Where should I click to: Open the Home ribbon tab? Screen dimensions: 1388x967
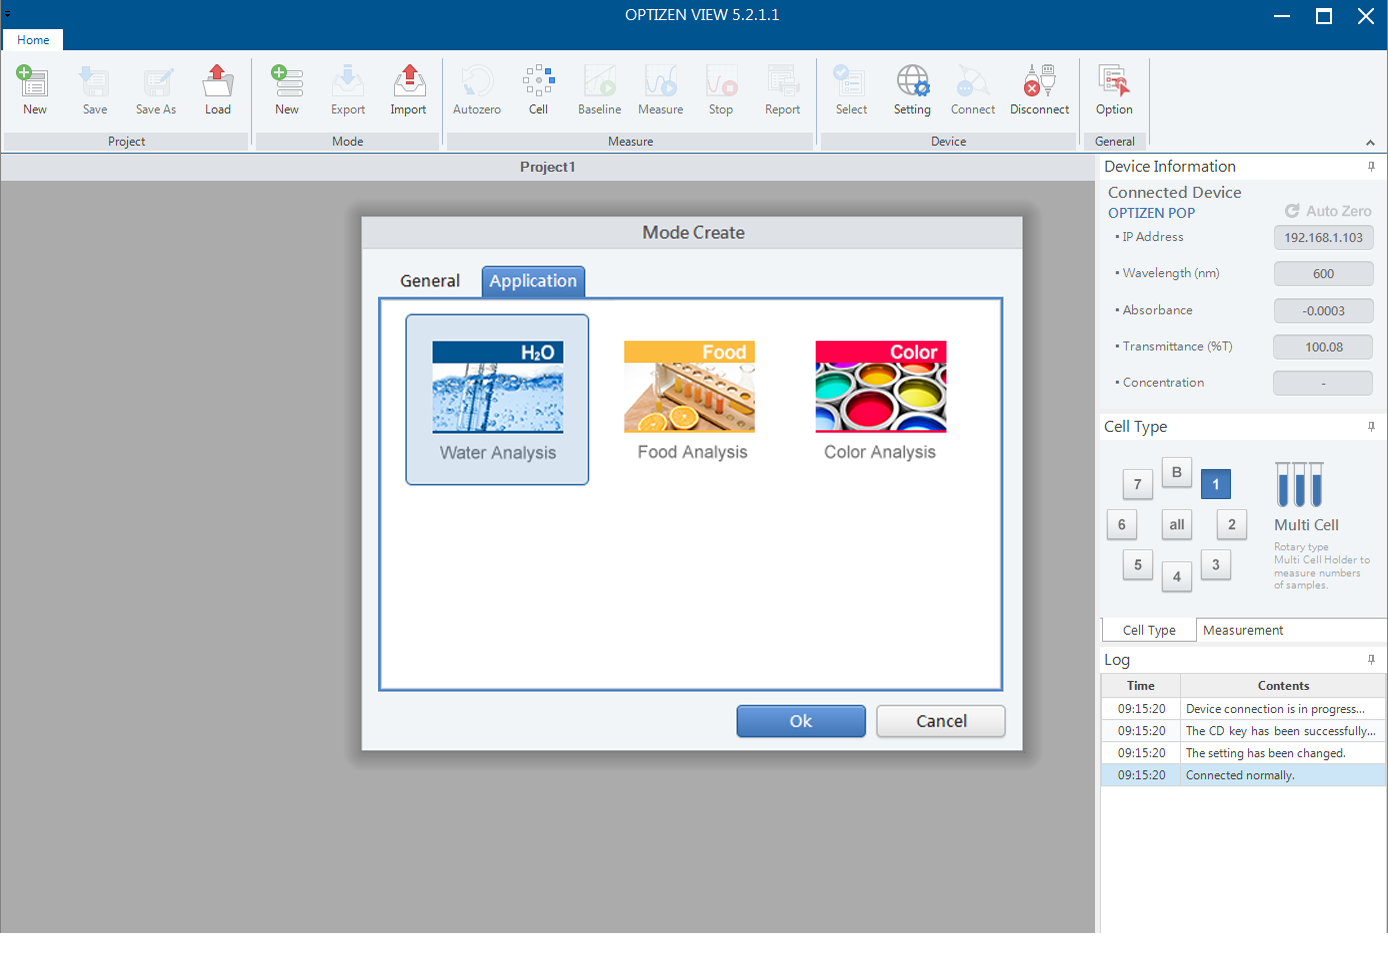[33, 40]
